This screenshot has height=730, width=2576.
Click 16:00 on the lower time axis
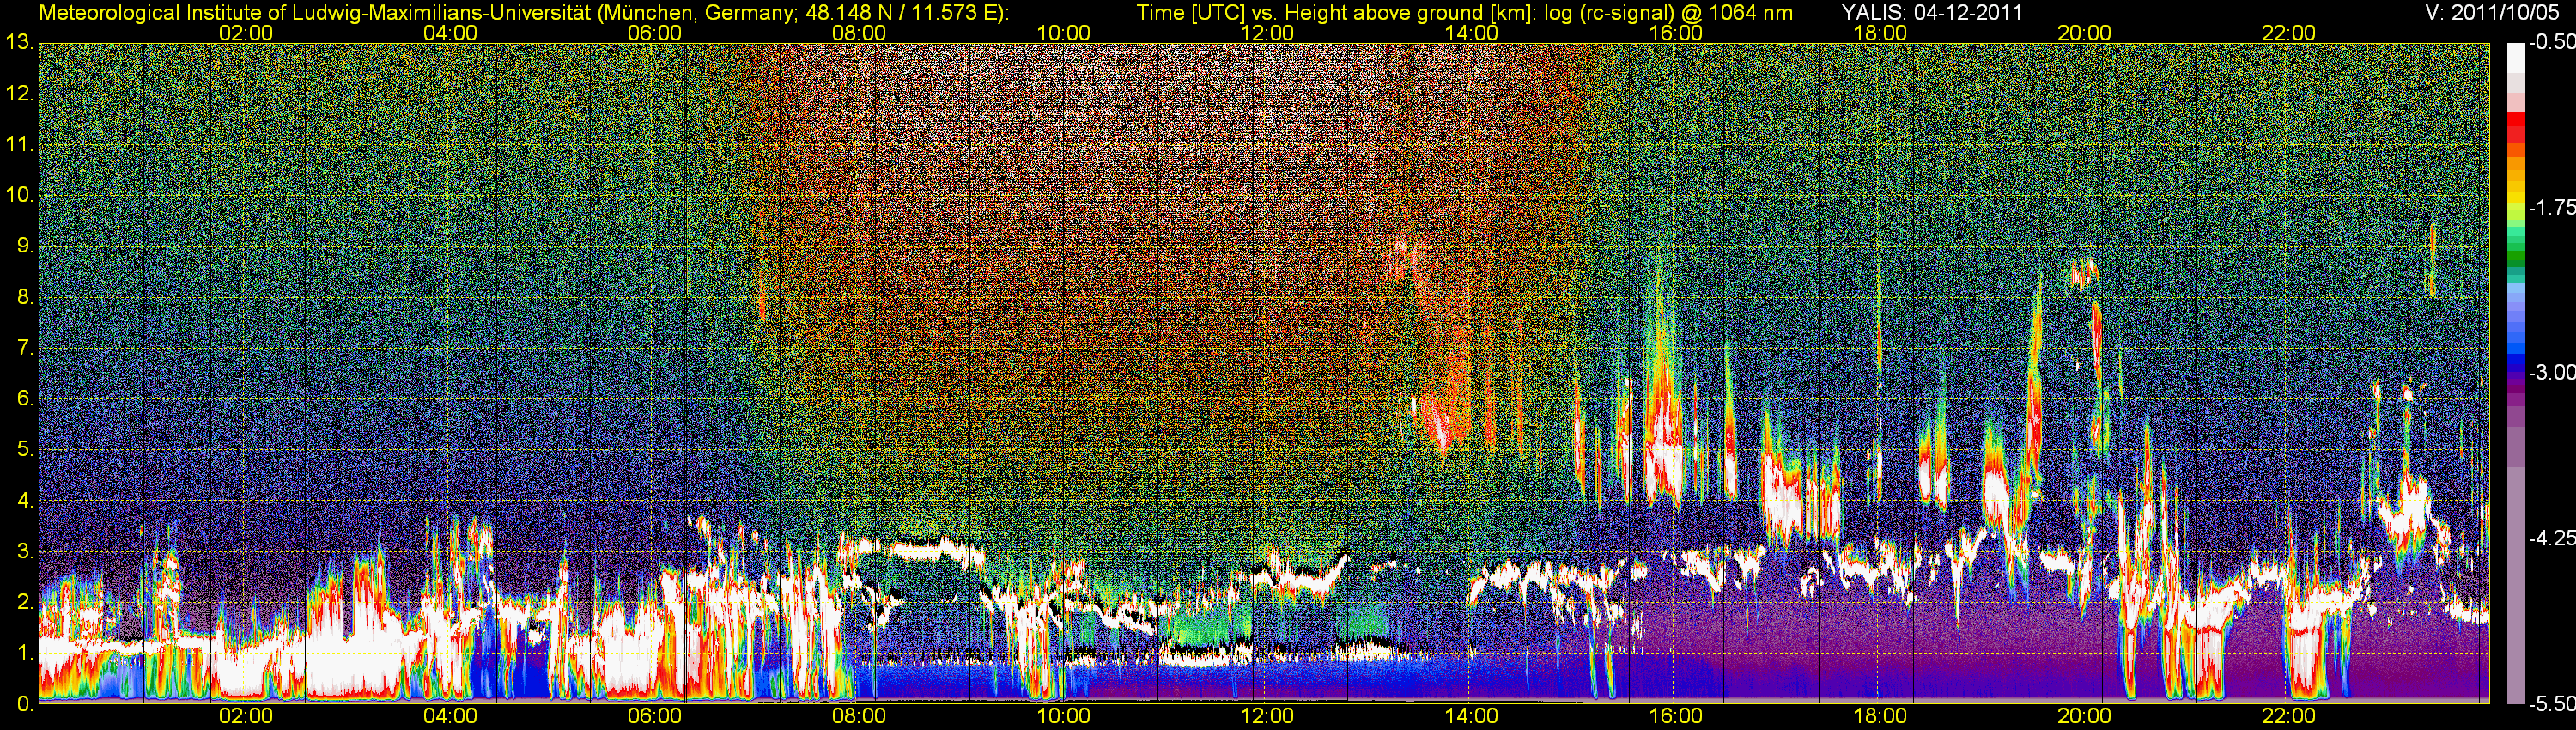point(1676,717)
